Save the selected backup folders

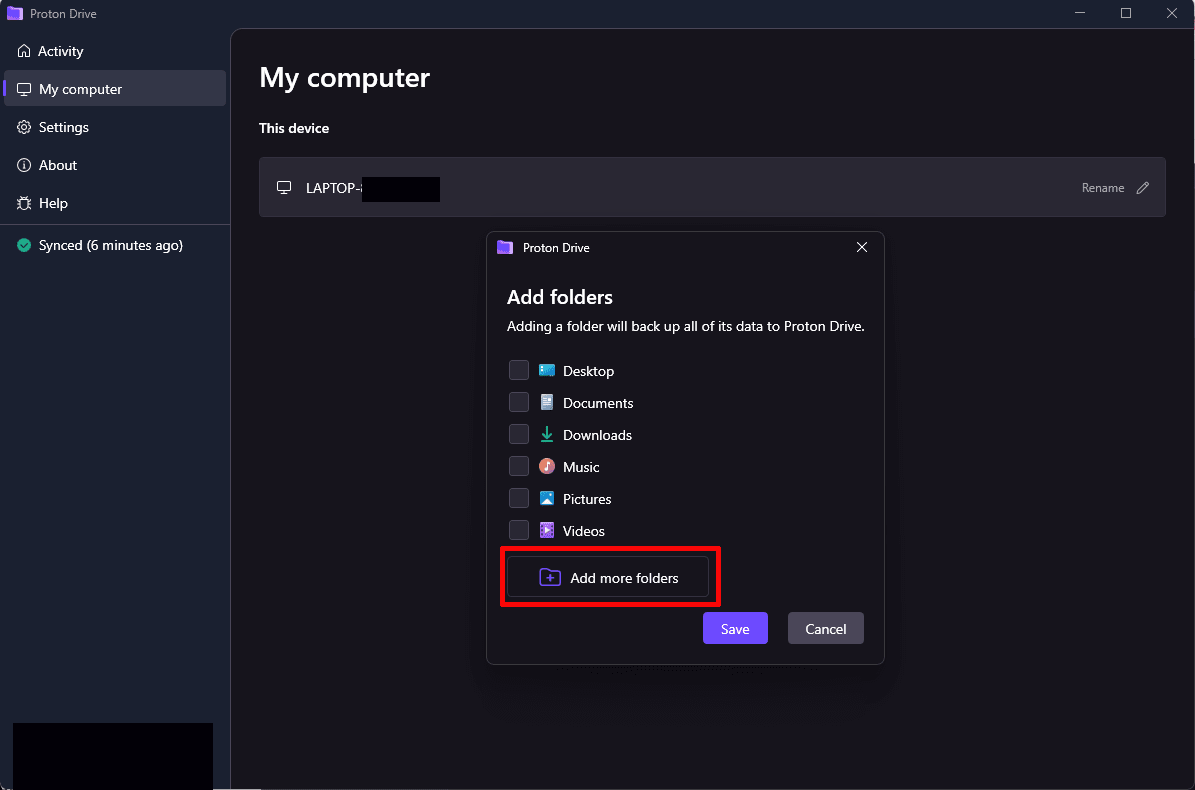click(x=735, y=628)
